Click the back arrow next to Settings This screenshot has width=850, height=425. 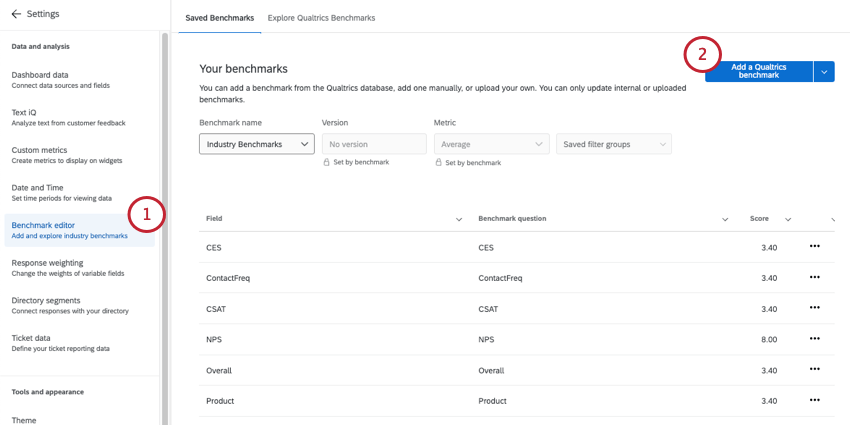[16, 14]
